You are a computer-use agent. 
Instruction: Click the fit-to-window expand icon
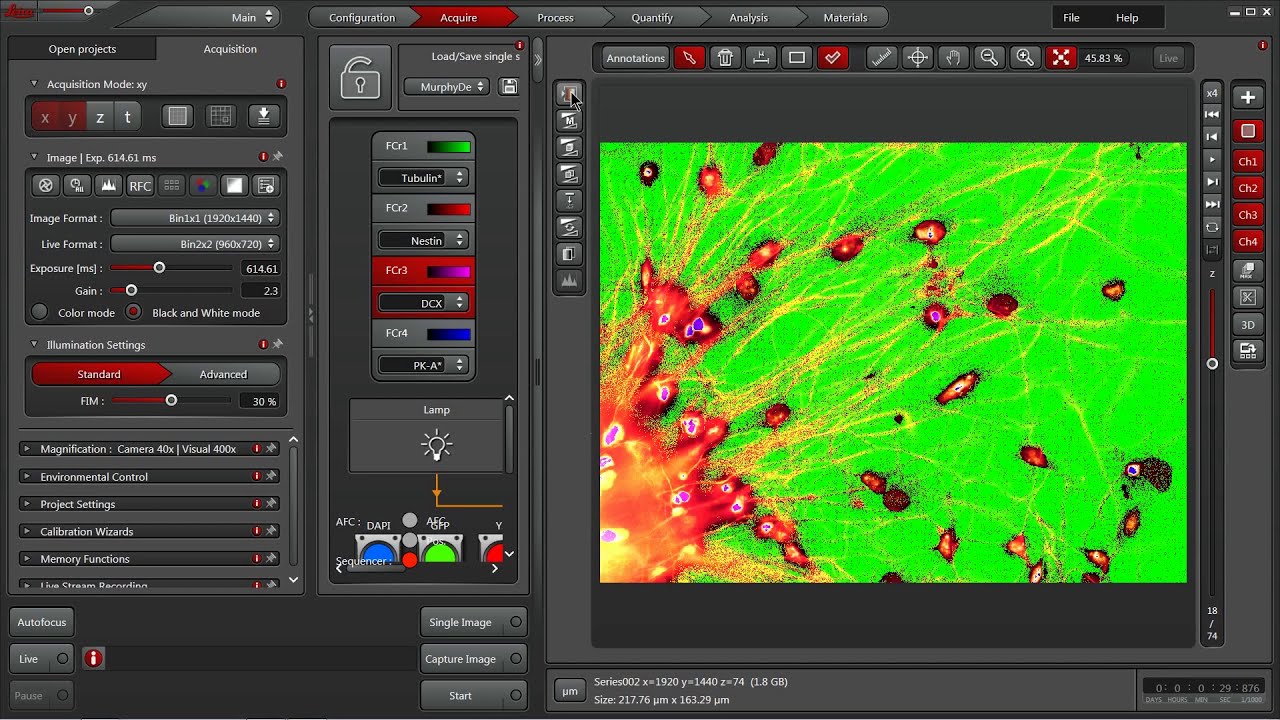[1061, 58]
